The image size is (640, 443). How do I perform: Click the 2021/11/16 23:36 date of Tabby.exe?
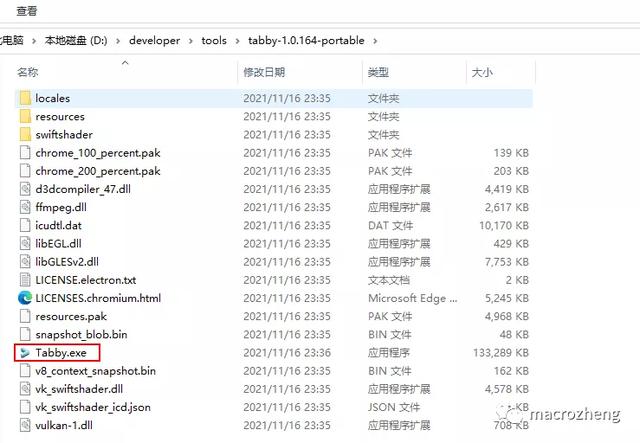pyautogui.click(x=287, y=352)
